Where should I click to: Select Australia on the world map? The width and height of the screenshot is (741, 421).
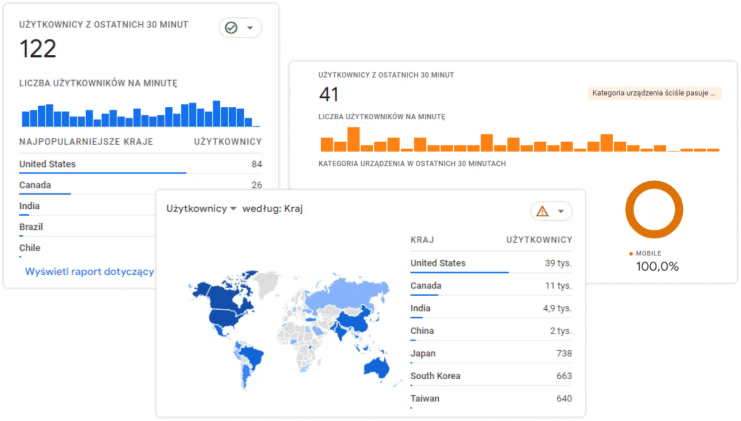click(x=378, y=365)
